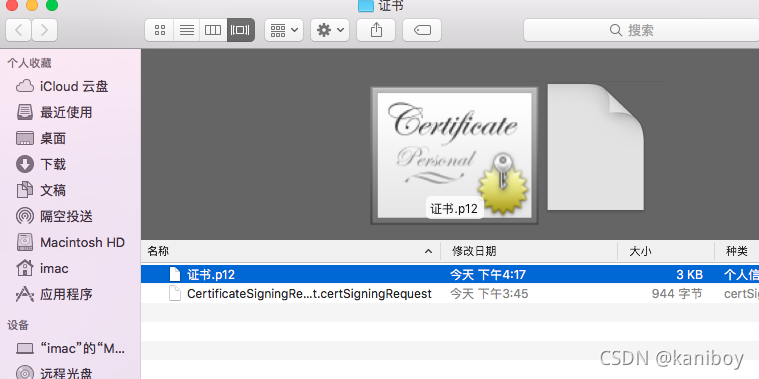Click the 今天 下午4:17 date cell

(x=488, y=275)
